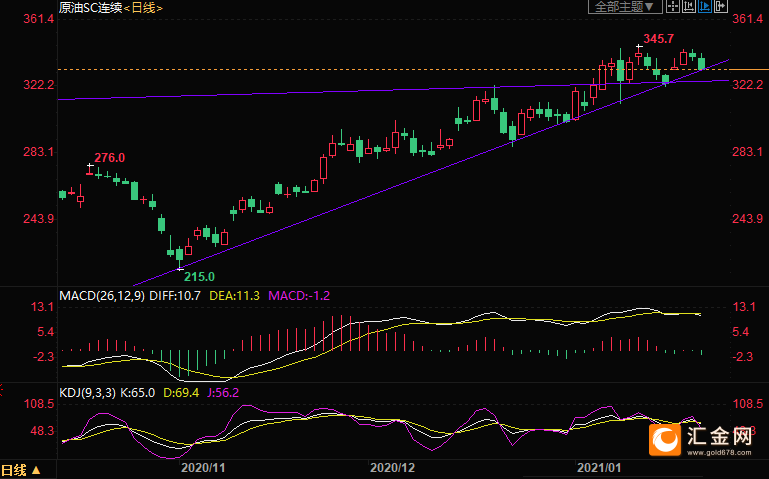Click the MACD(26,12,9) indicator label
769x479 pixels.
click(102, 296)
